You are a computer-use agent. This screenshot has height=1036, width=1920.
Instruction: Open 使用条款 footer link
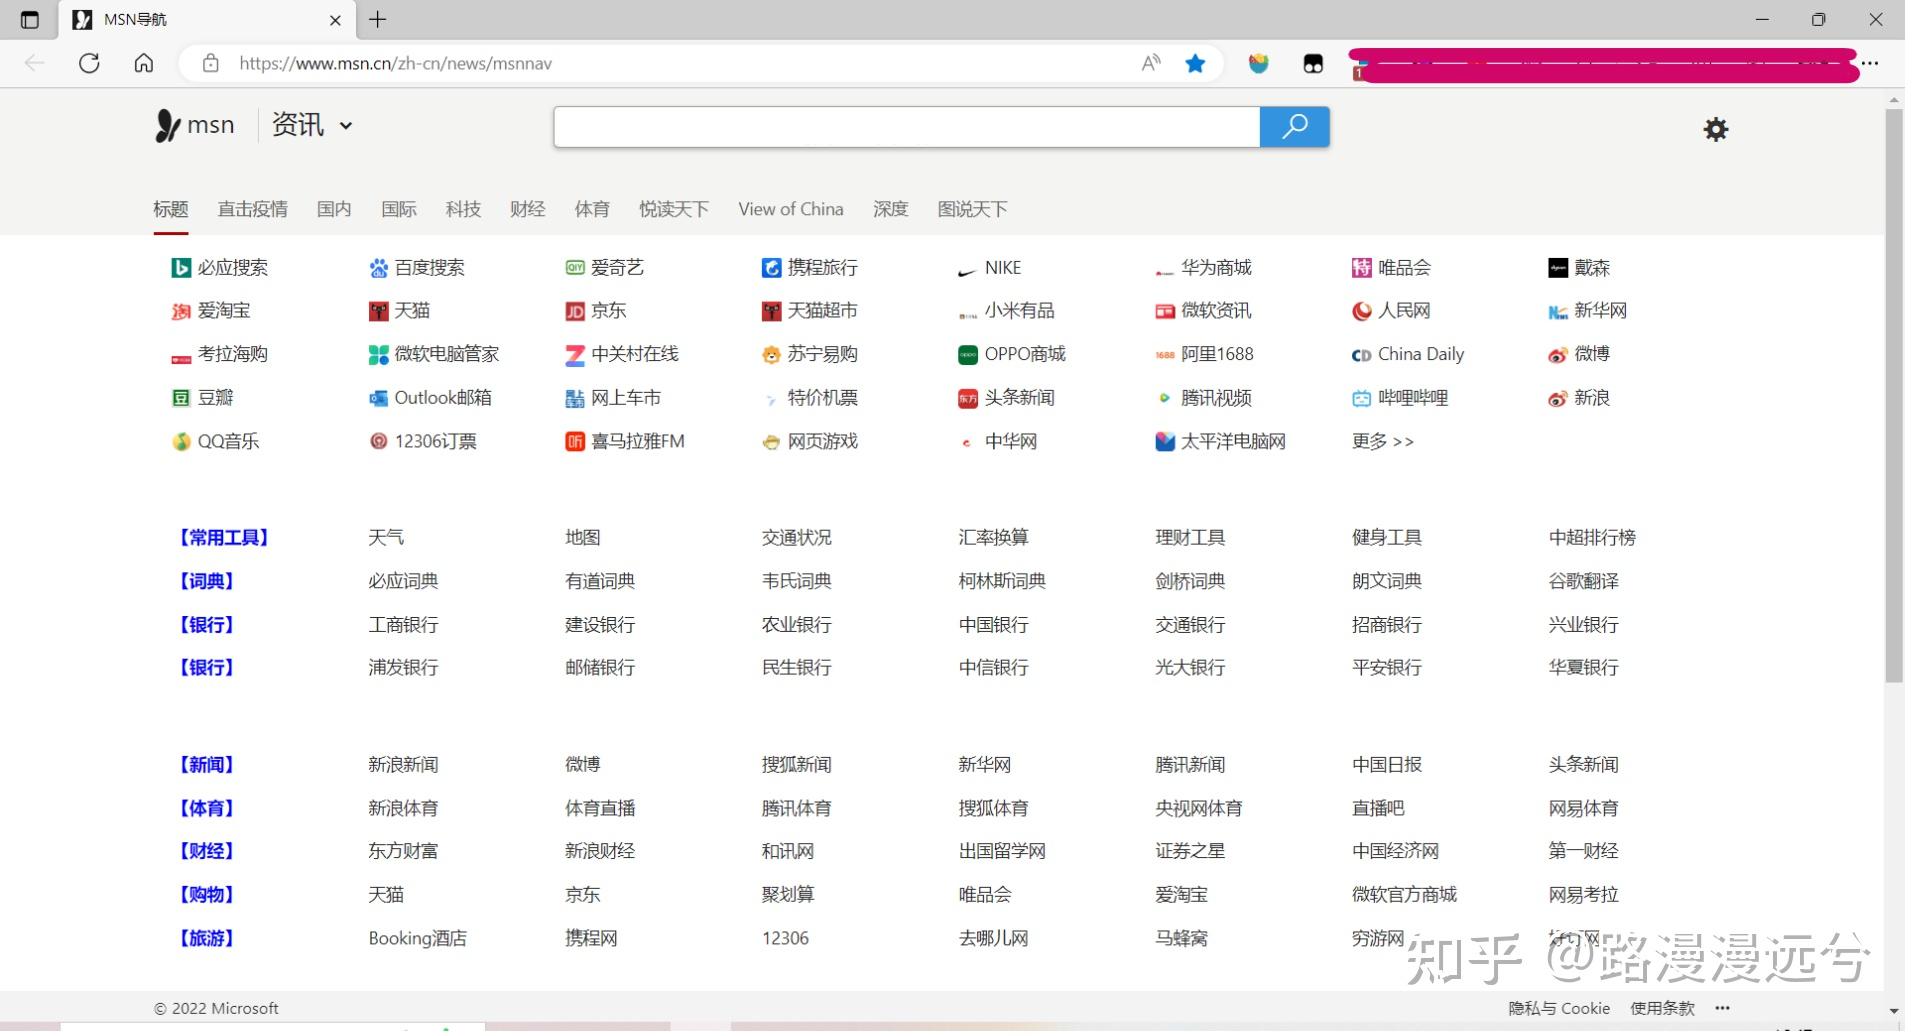point(1674,1015)
